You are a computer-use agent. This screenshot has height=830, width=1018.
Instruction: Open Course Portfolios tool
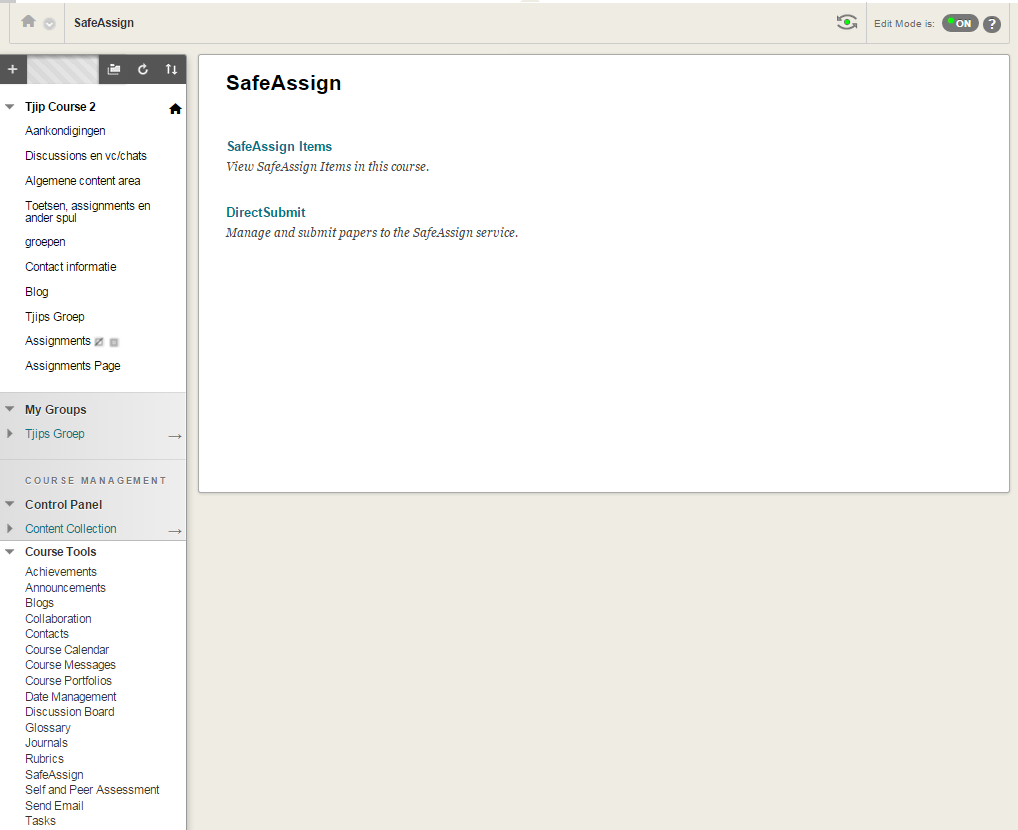[x=68, y=681]
